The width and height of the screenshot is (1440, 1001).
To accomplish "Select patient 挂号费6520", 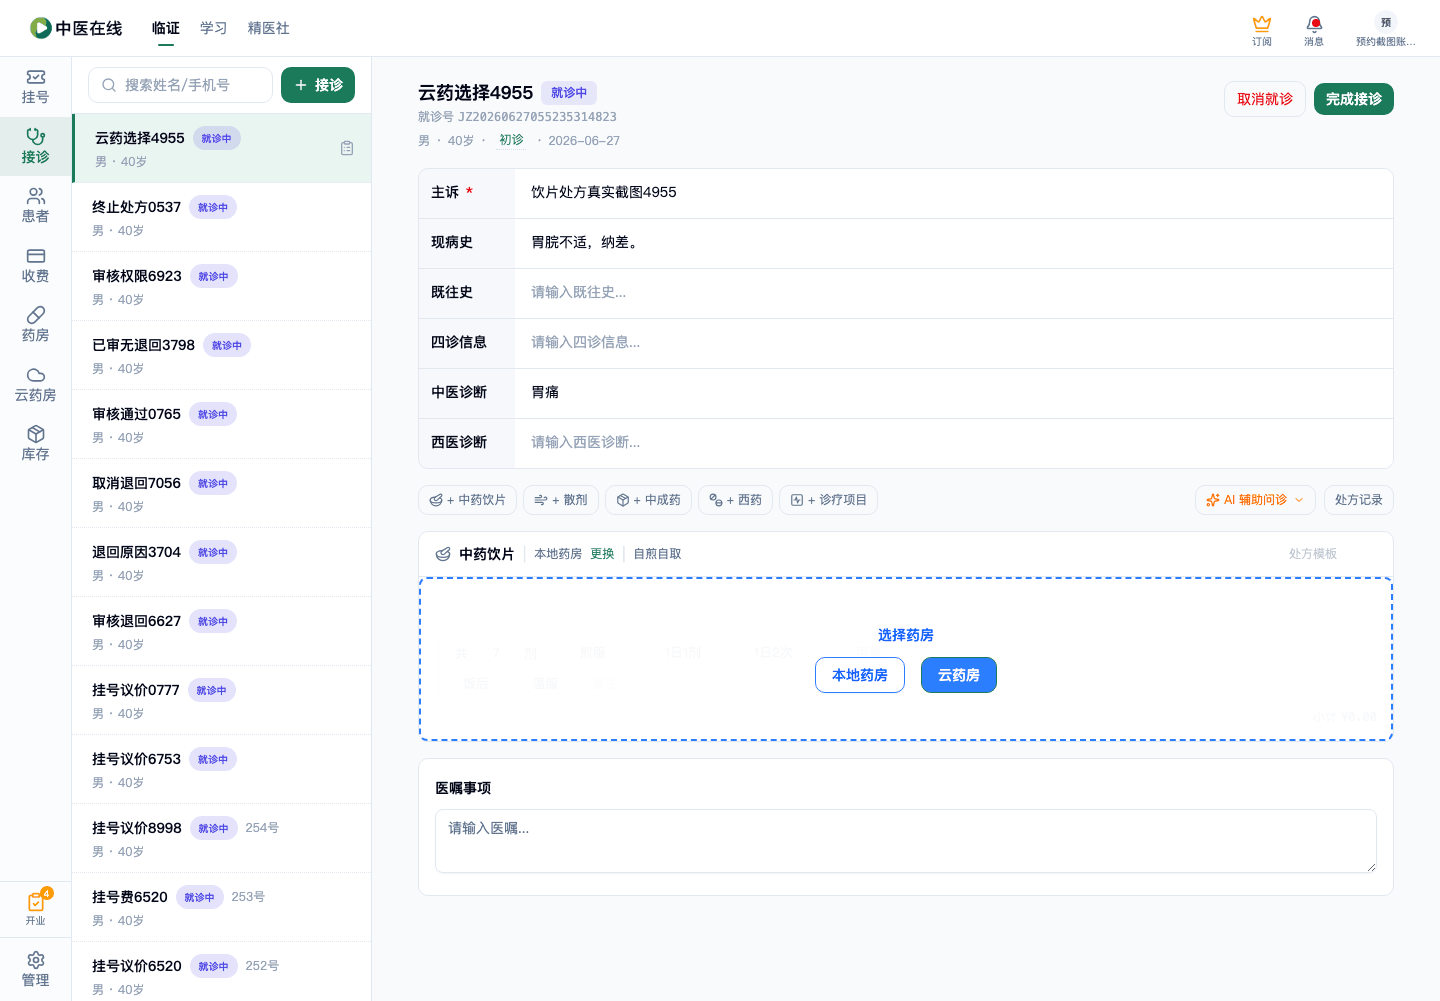I will click(x=222, y=907).
